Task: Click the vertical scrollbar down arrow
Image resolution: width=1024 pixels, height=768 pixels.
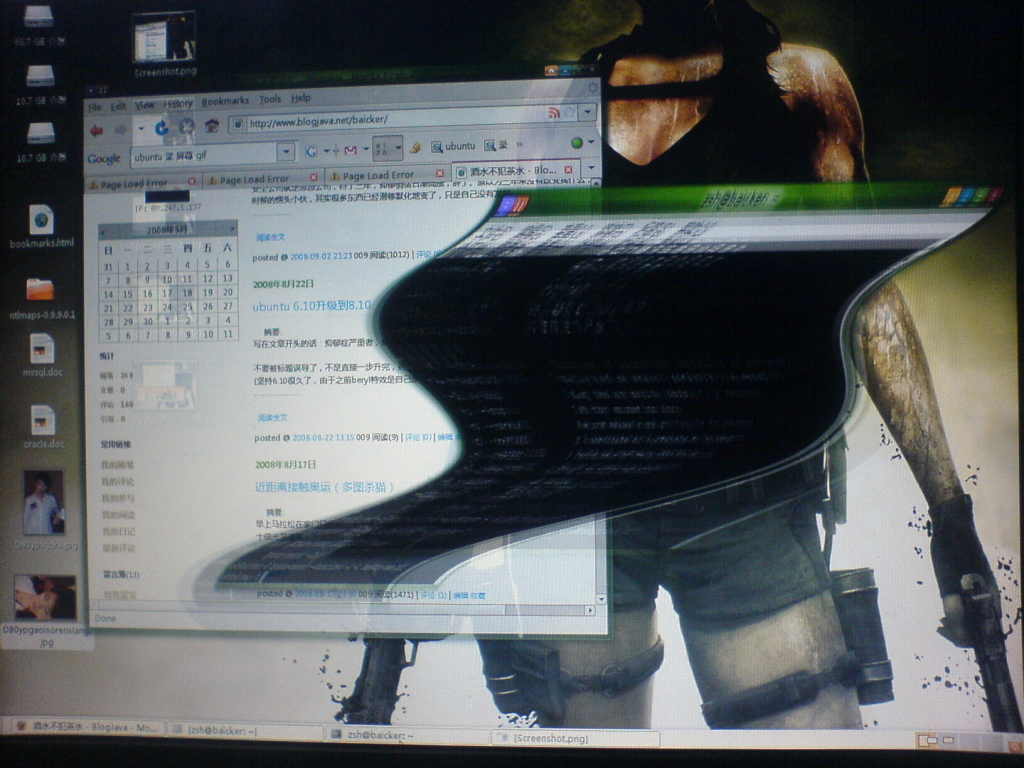Action: (x=601, y=598)
